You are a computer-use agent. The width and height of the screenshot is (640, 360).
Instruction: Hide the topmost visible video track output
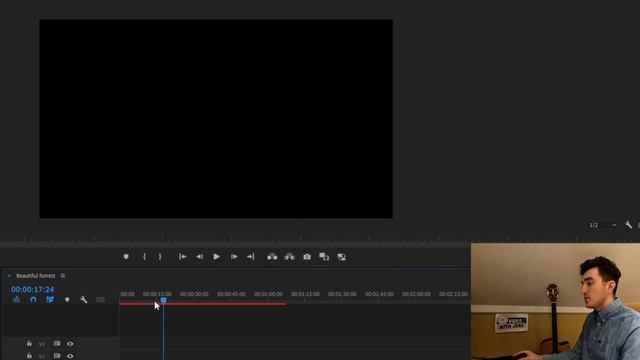[x=70, y=344]
